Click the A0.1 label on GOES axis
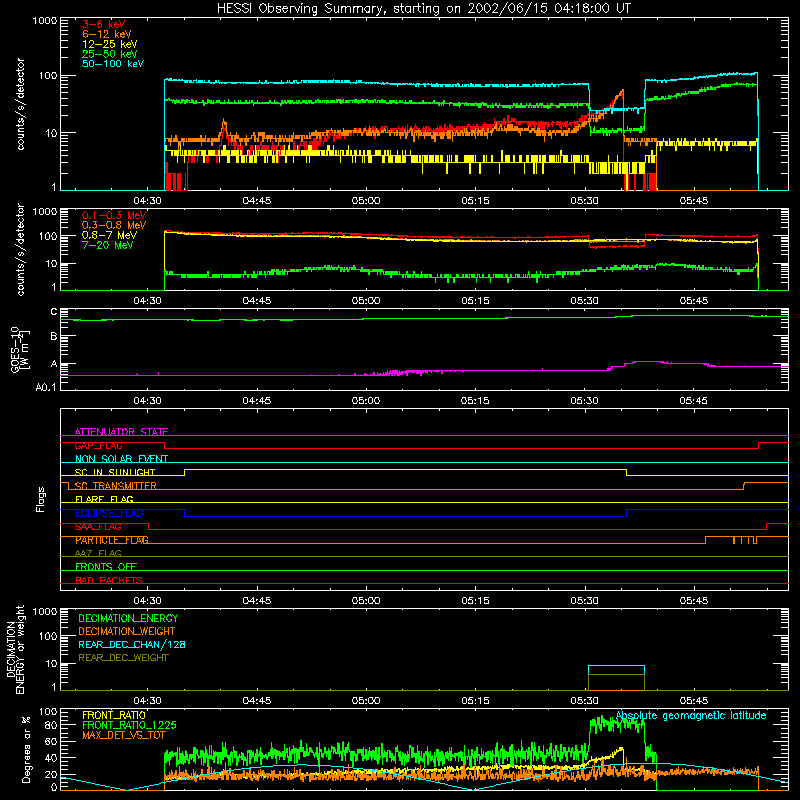Viewport: 800px width, 800px height. [46, 387]
